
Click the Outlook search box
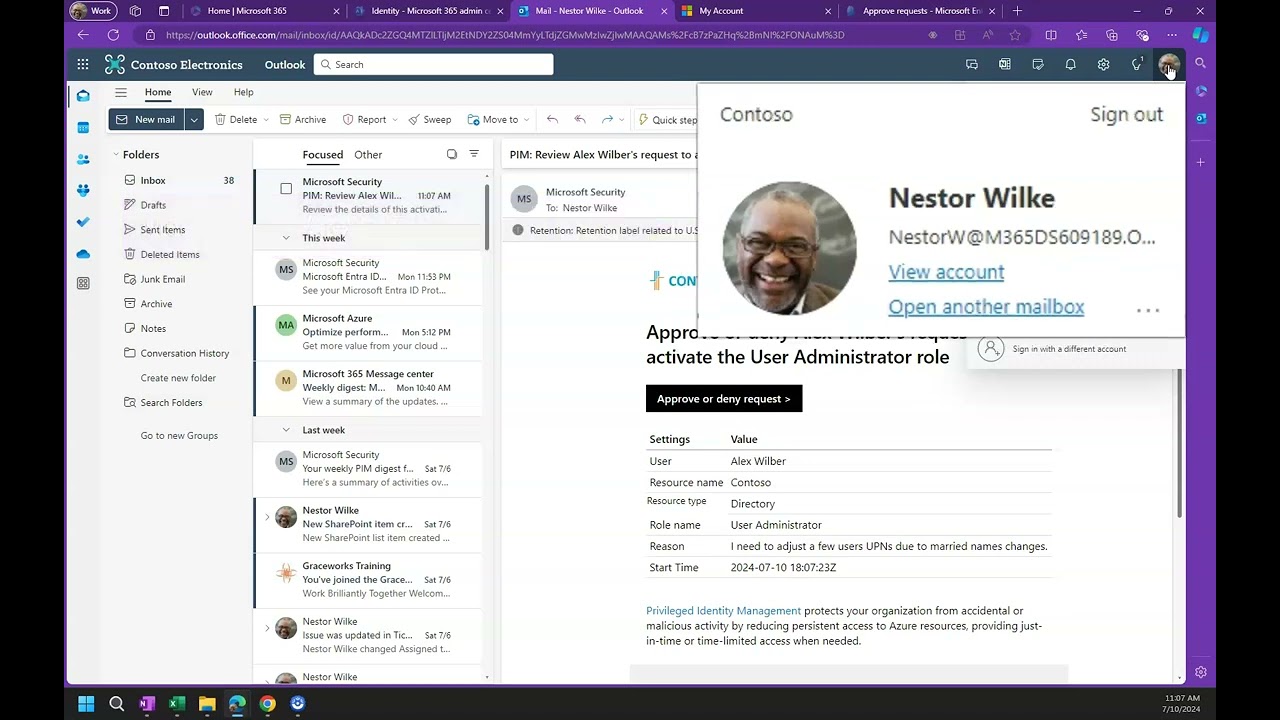433,64
